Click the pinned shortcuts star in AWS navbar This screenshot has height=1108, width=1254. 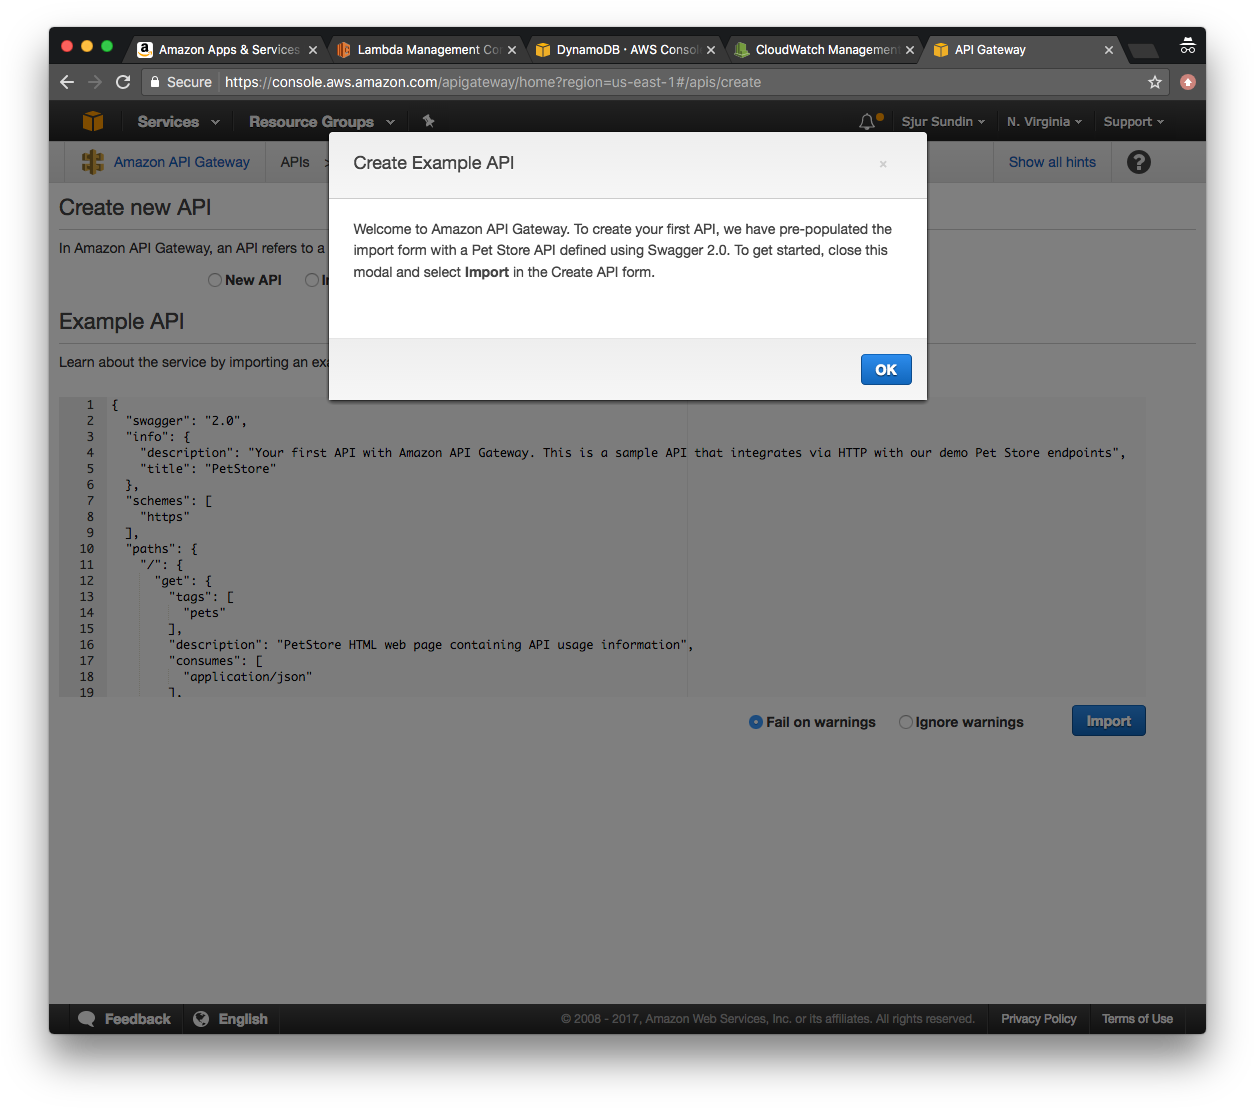click(x=428, y=120)
